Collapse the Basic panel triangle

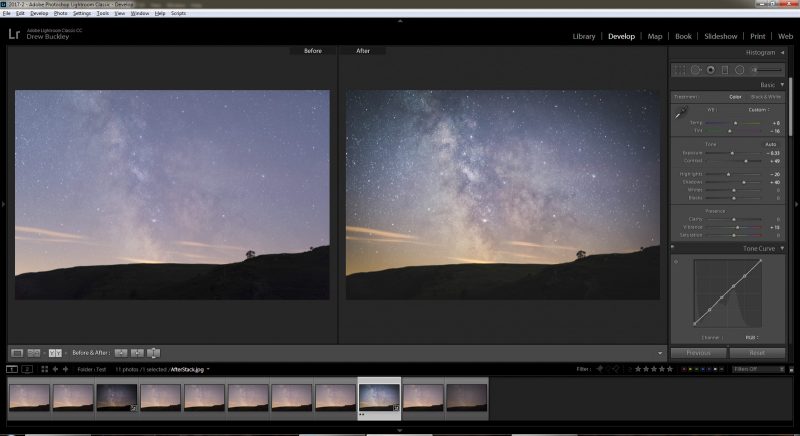[x=782, y=85]
